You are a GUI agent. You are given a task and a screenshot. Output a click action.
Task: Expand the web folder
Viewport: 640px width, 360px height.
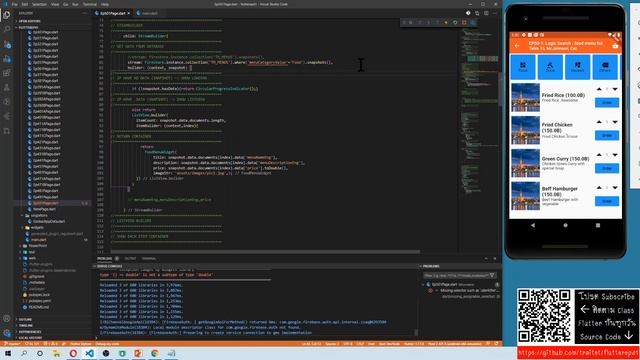(32, 258)
